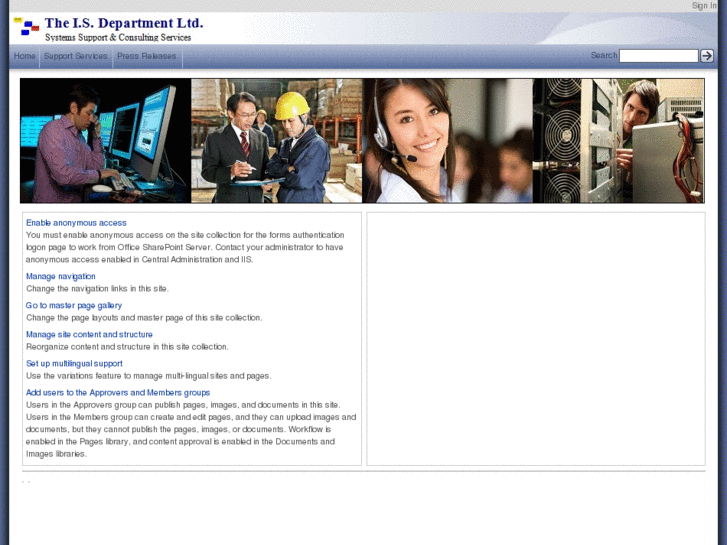The image size is (727, 545).
Task: Click 'Change the navigation links in this site.' text
Action: [97, 289]
